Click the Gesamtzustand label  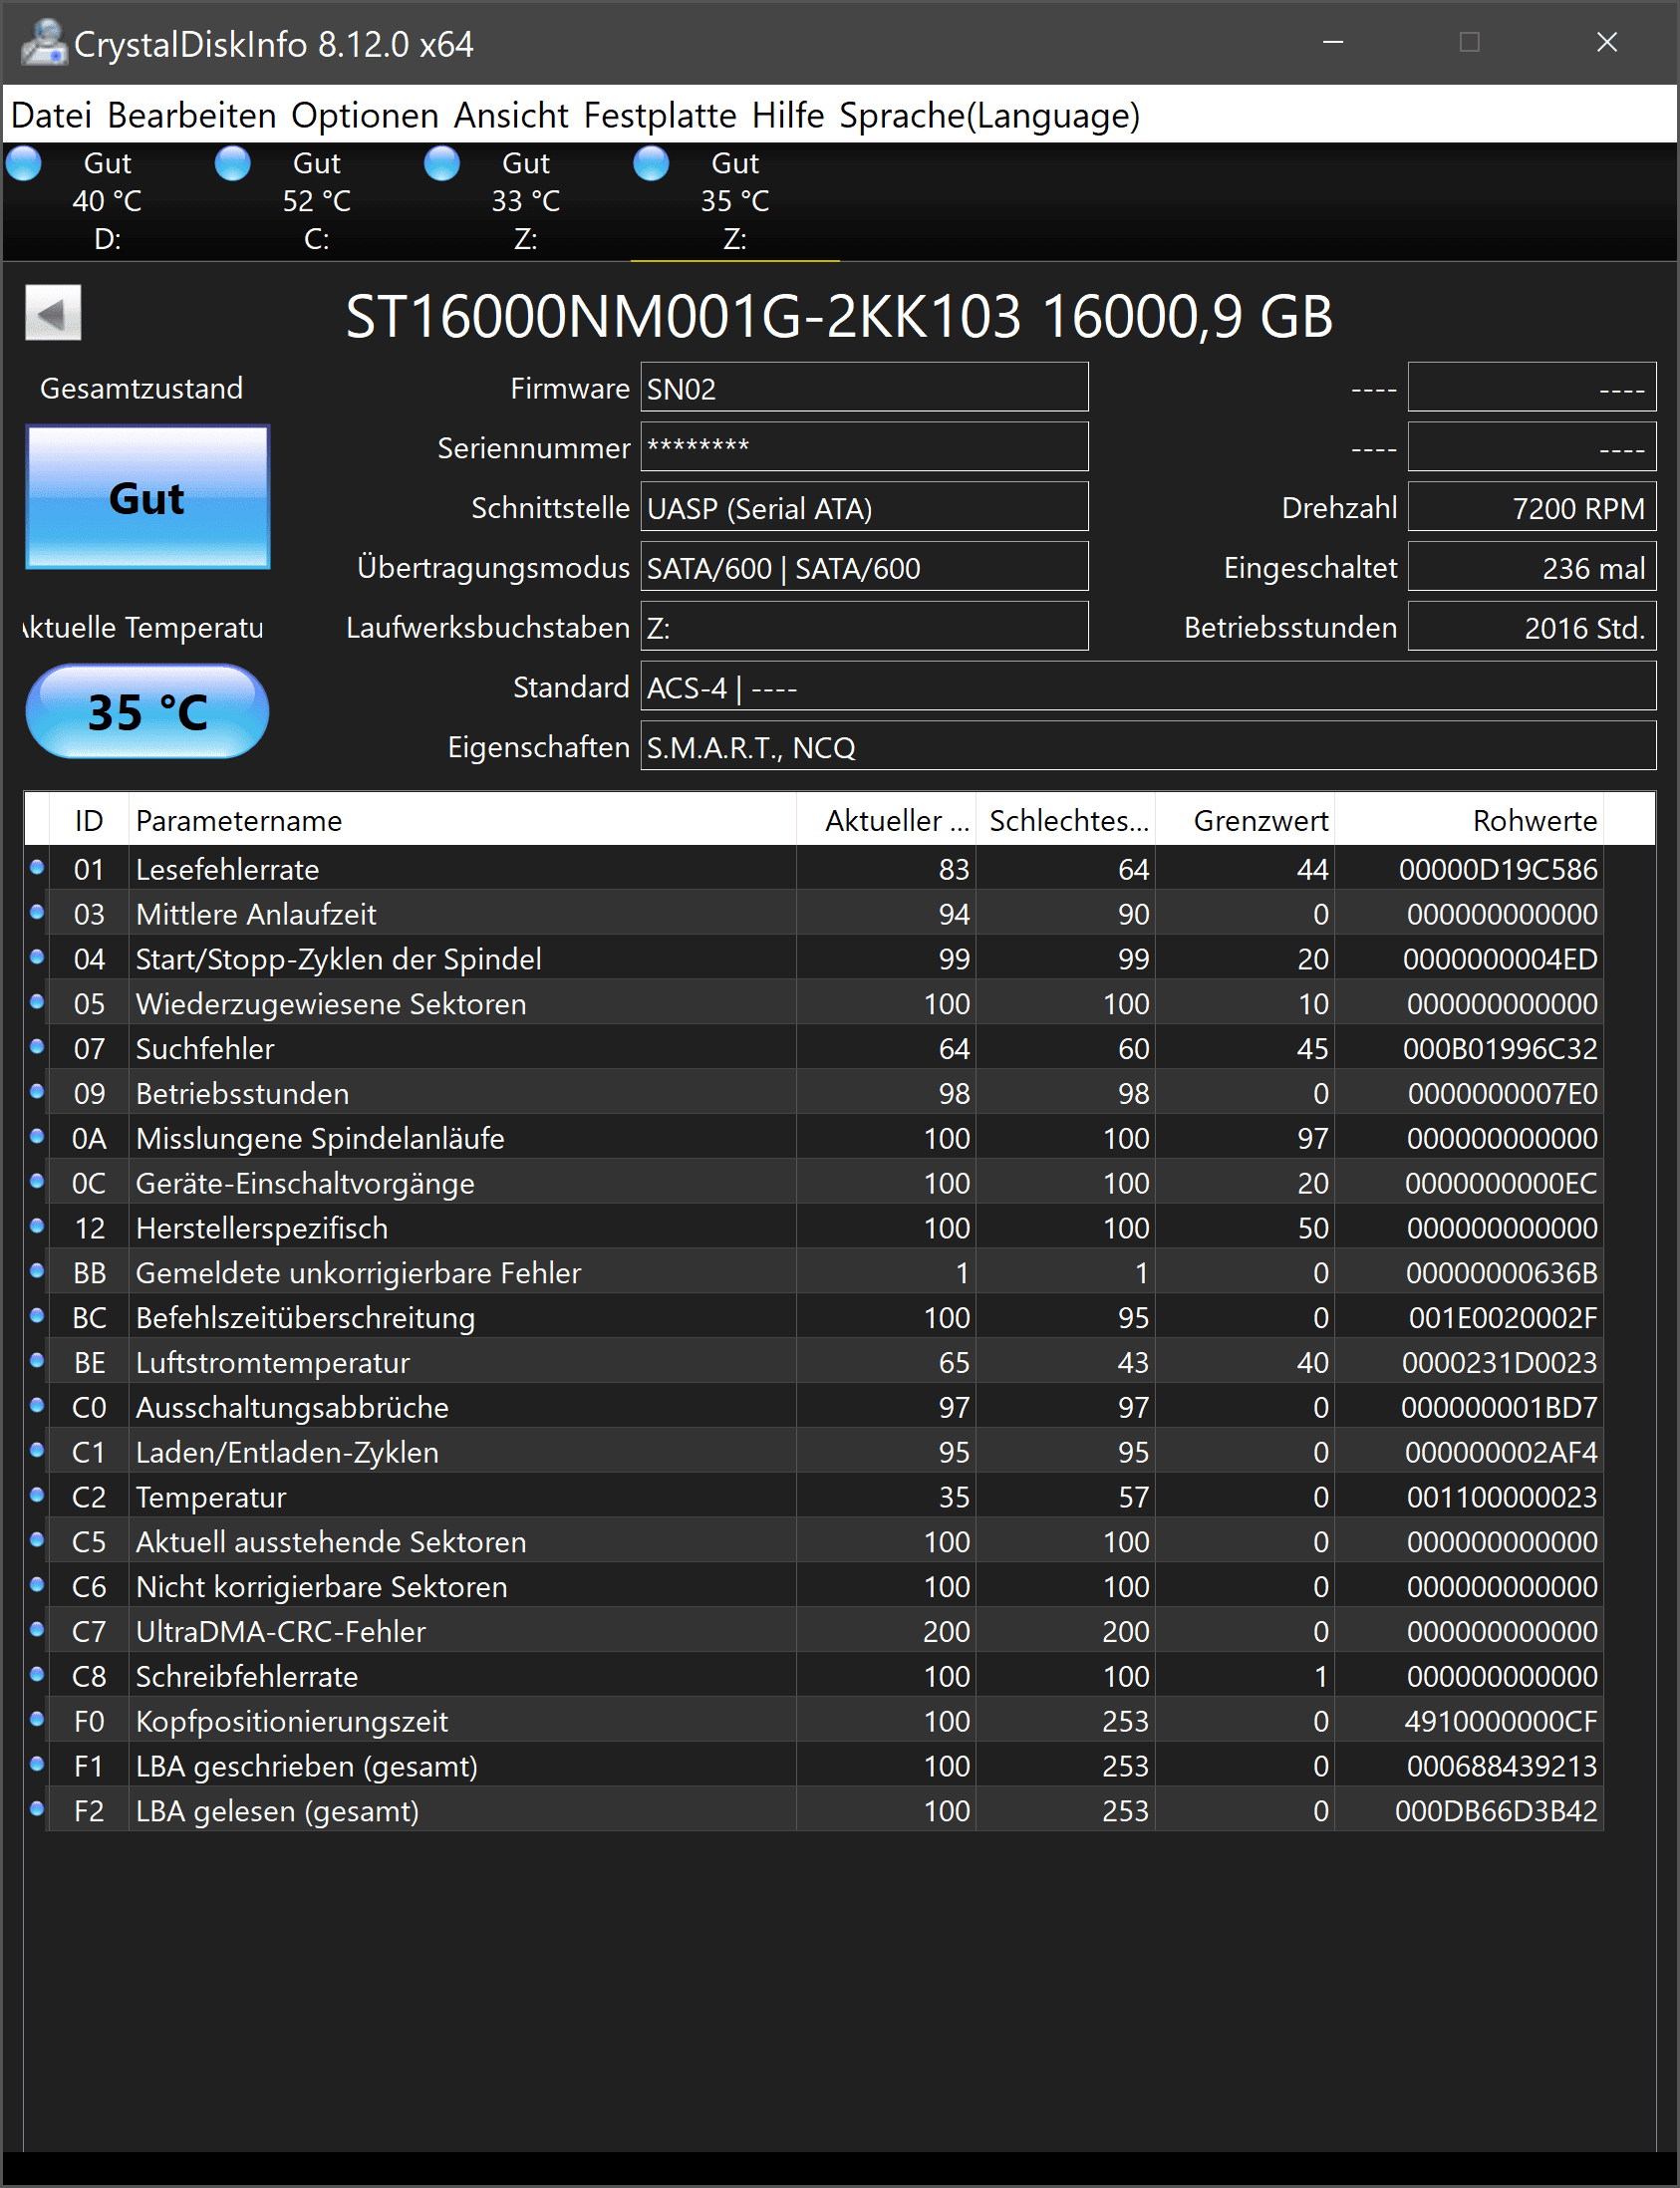coord(141,388)
